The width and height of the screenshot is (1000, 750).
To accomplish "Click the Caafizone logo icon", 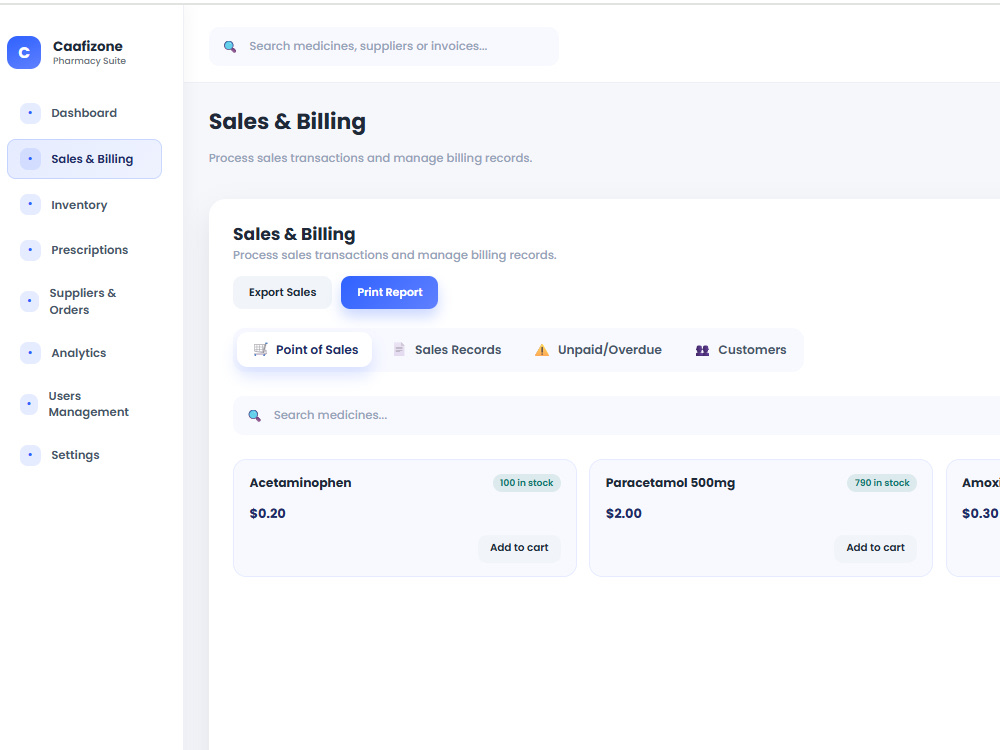I will pyautogui.click(x=24, y=52).
